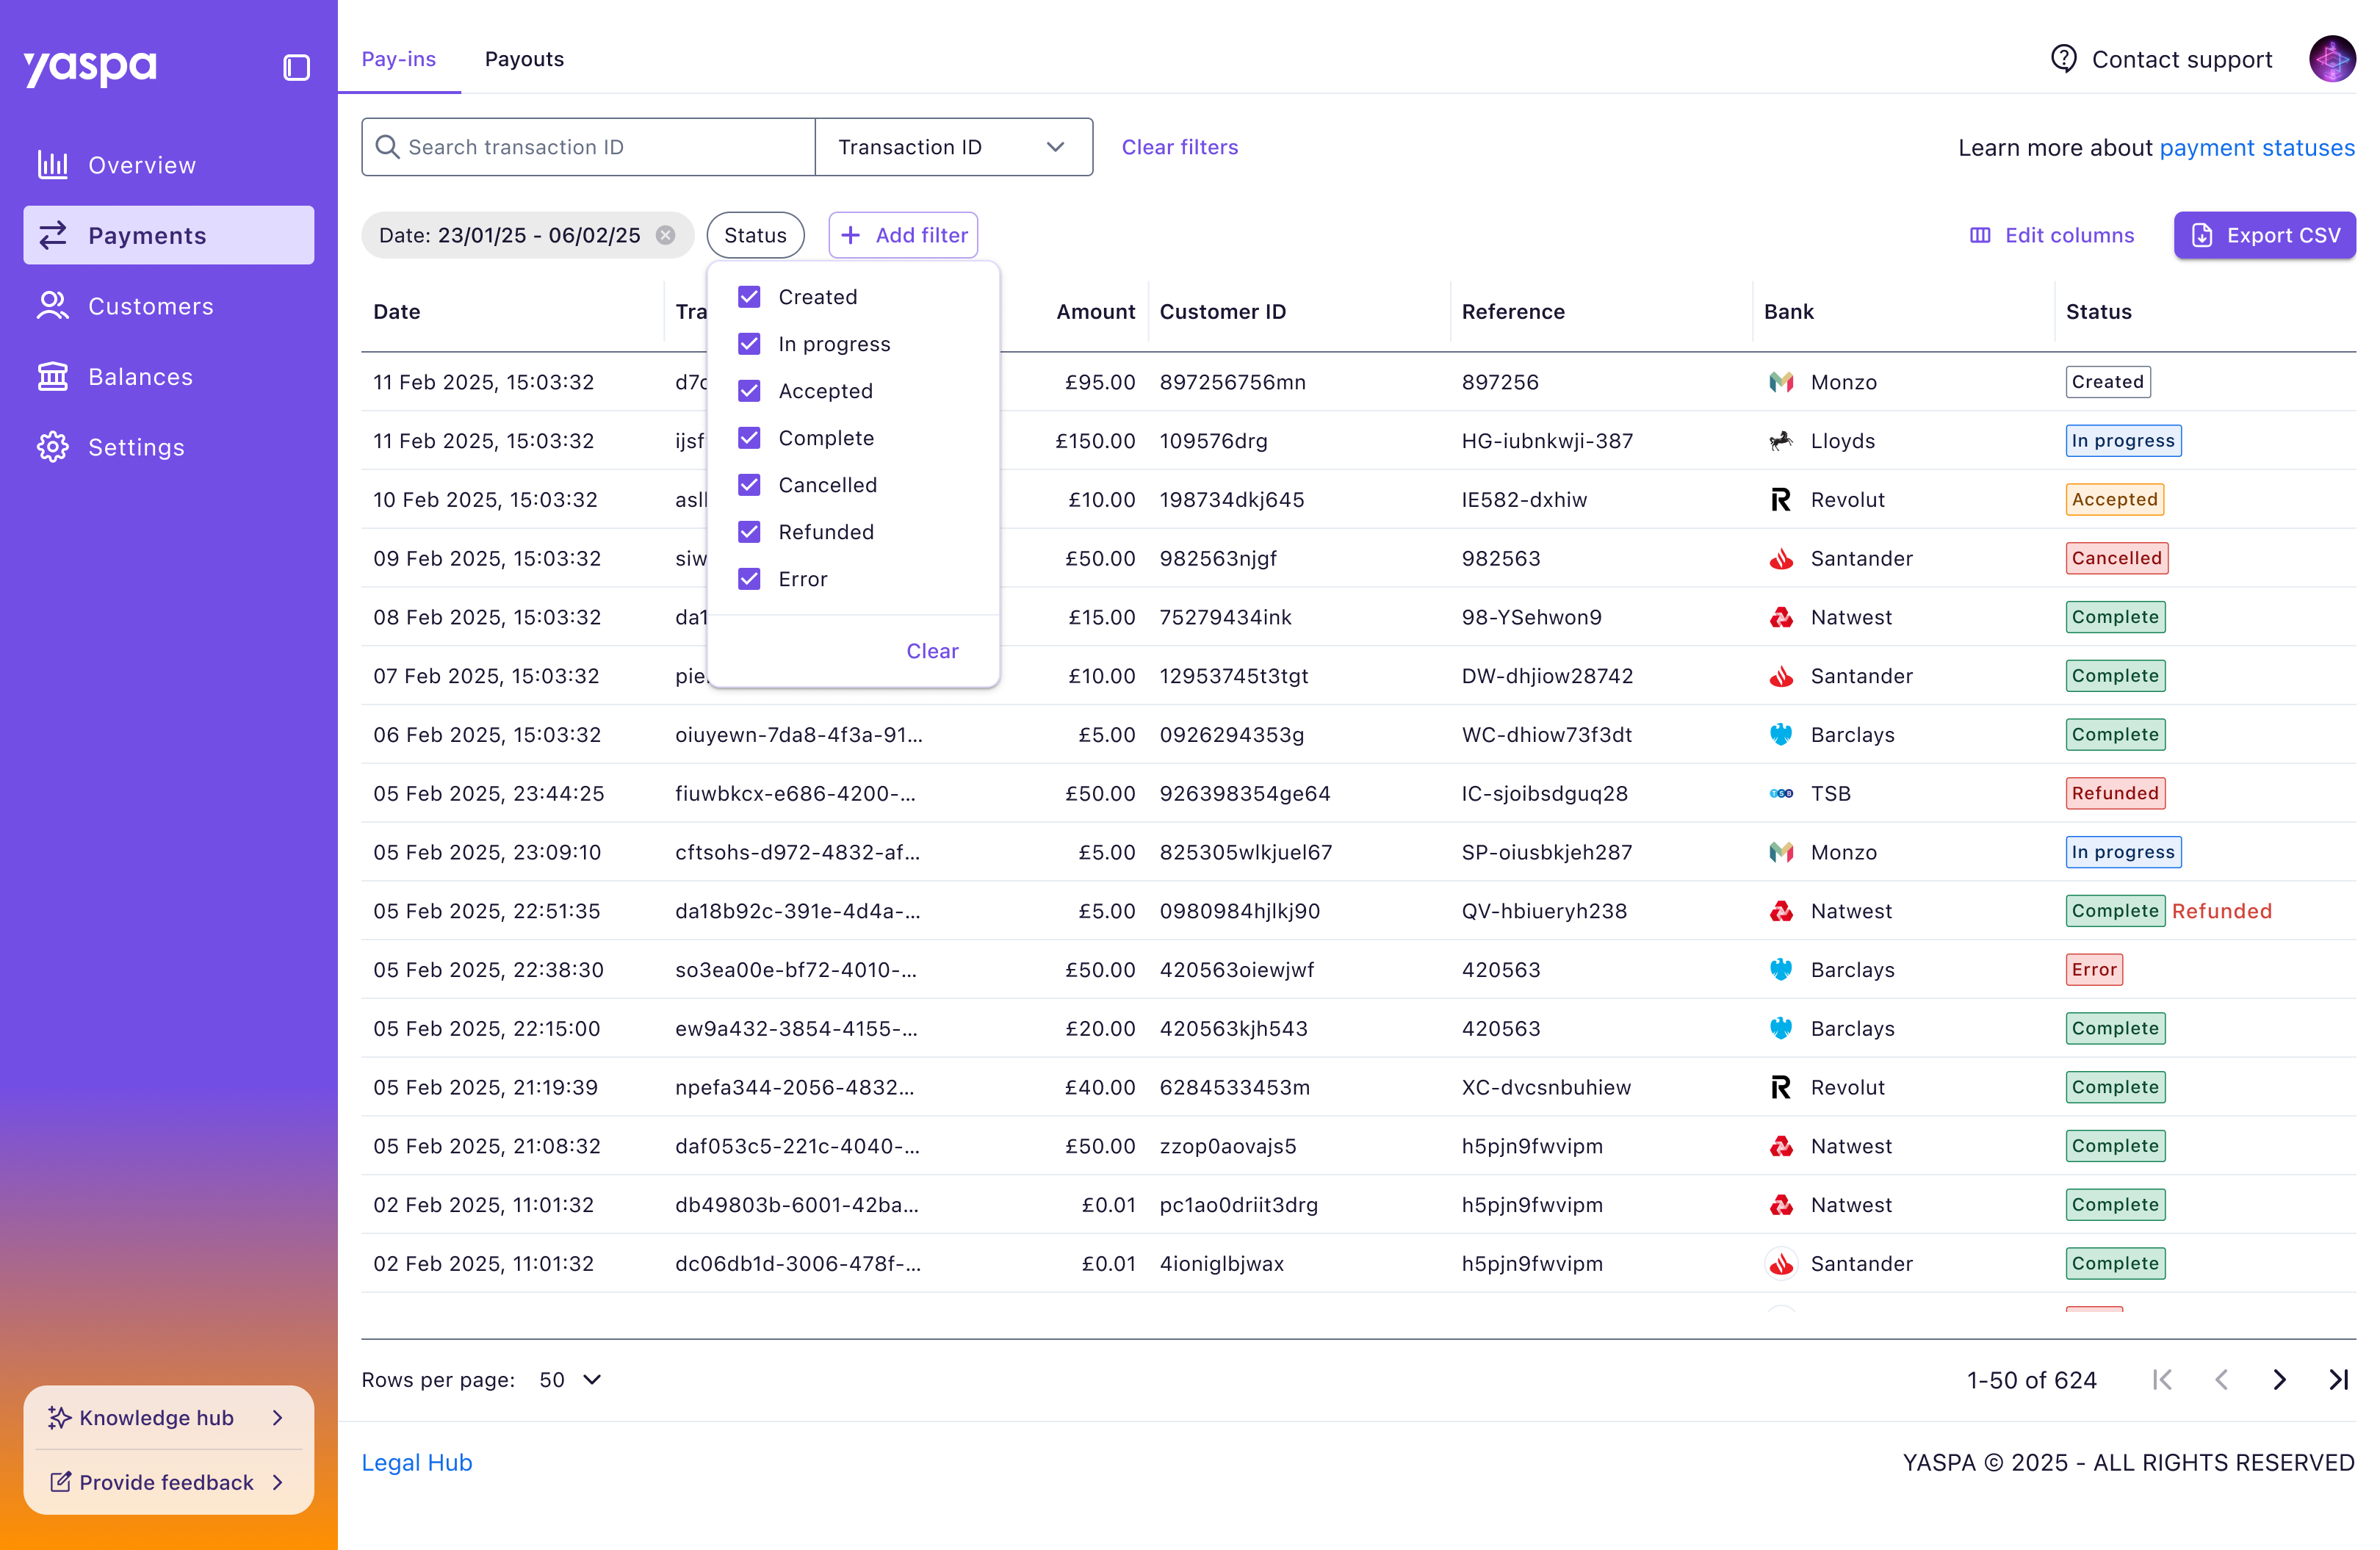Uncheck the Created status checkbox
This screenshot has height=1550, width=2380.
749,297
